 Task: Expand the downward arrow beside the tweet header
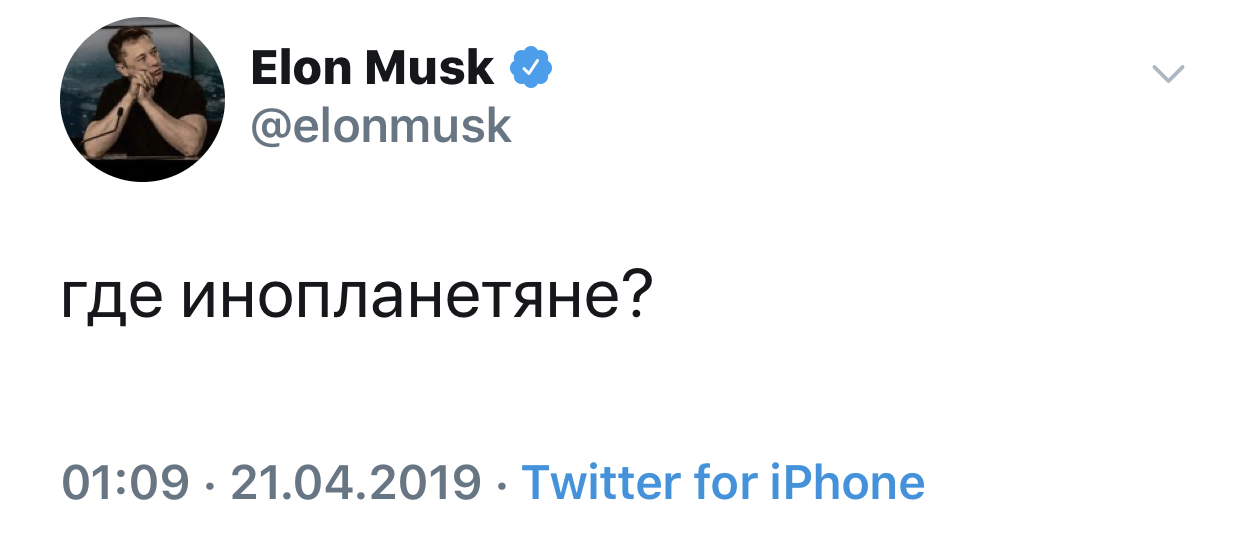click(1168, 73)
